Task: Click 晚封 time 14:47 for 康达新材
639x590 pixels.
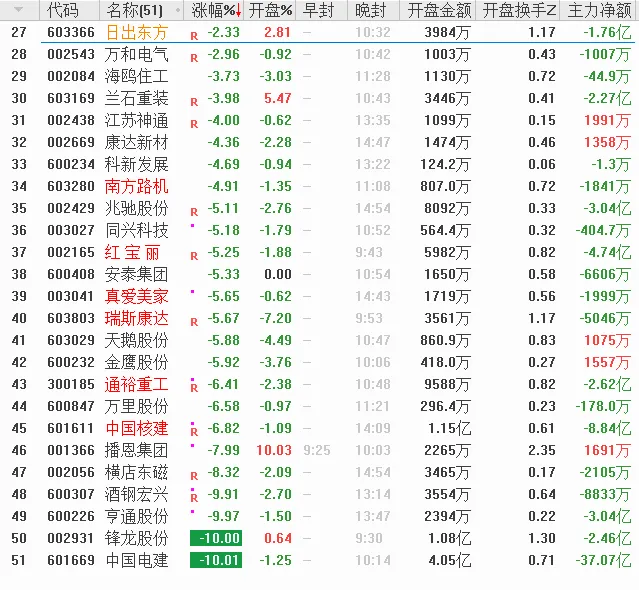Action: tap(372, 142)
